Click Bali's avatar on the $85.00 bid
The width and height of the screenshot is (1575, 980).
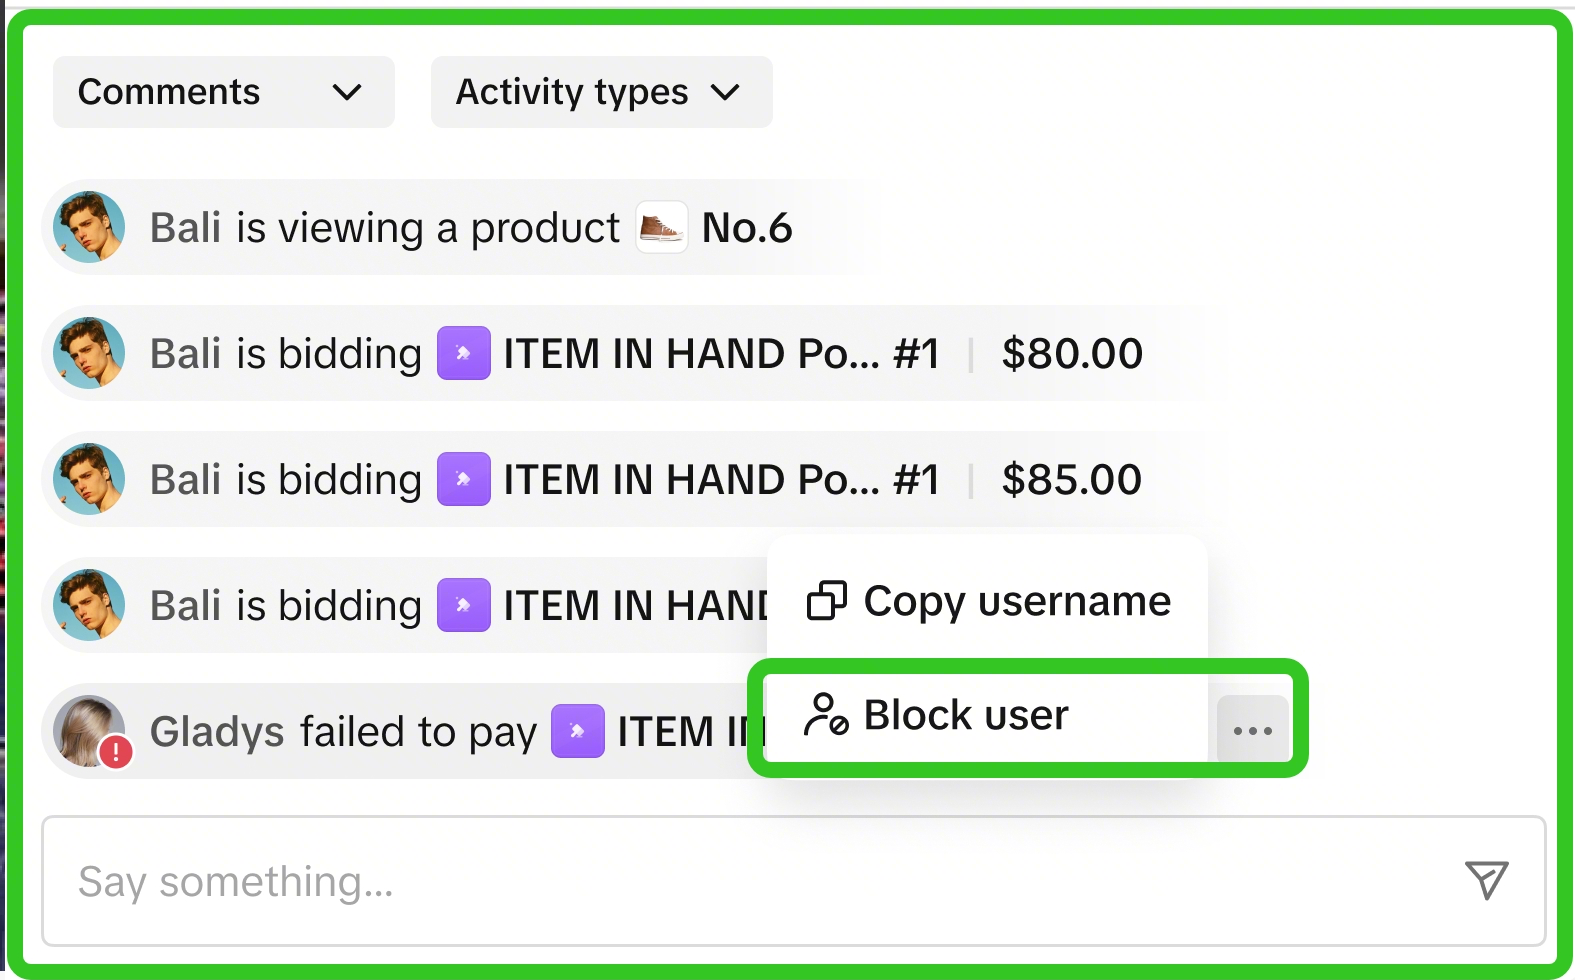pos(89,479)
